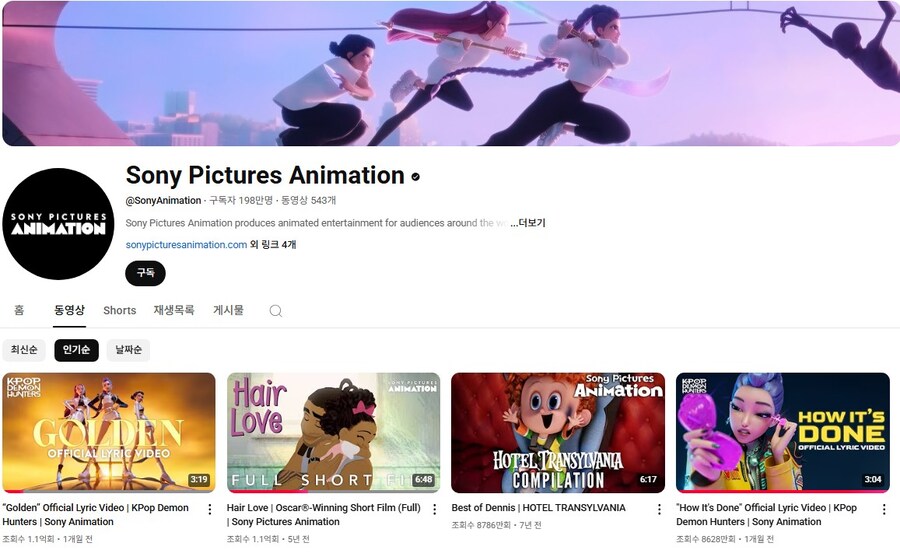The width and height of the screenshot is (900, 557).
Task: Play the Hair Love short film thumbnail
Action: pyautogui.click(x=333, y=432)
